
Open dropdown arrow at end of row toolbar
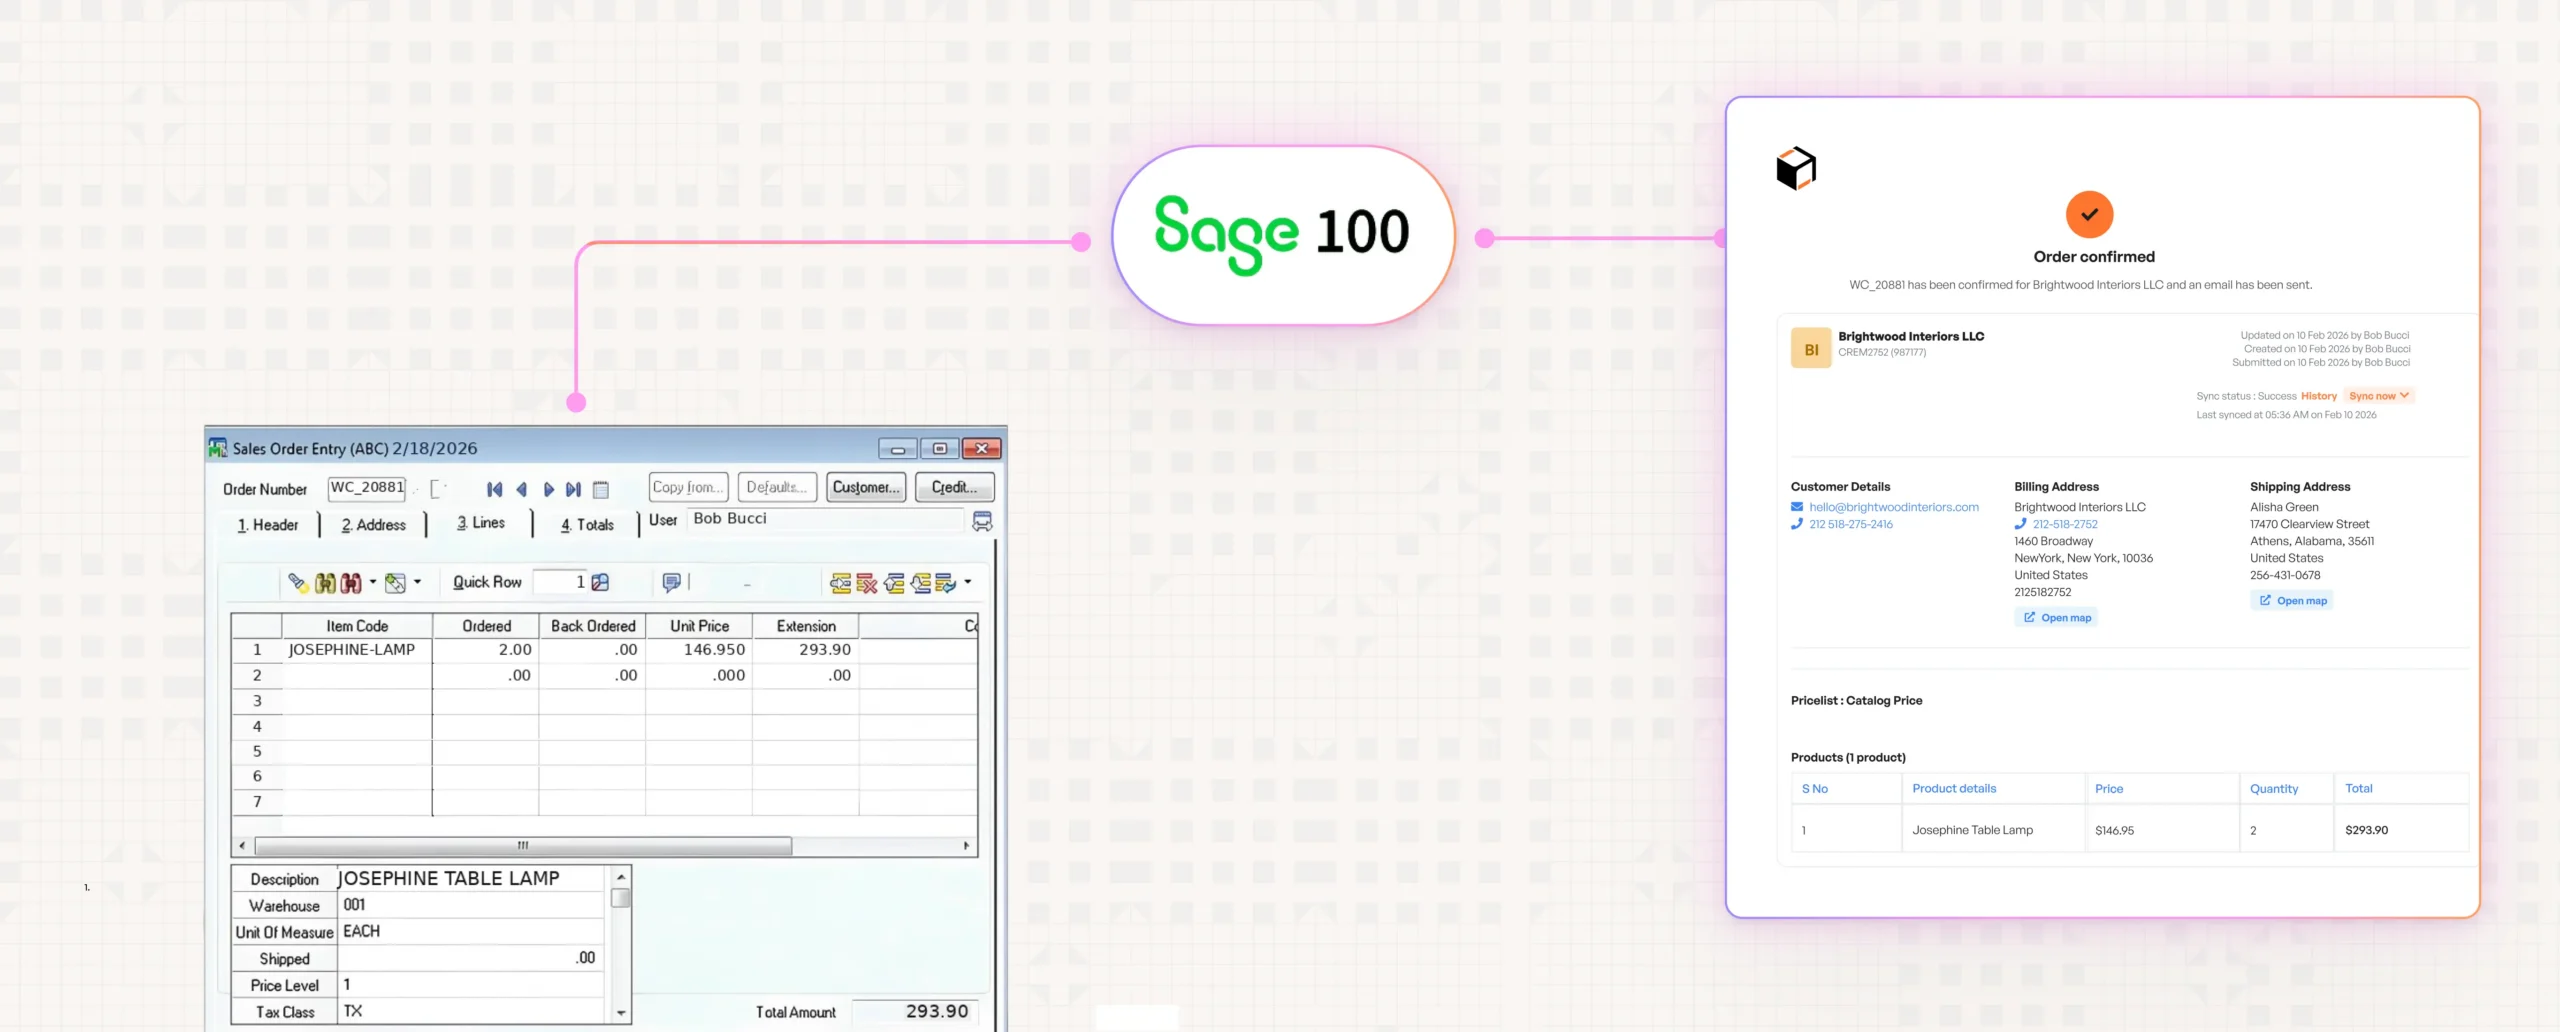tap(968, 582)
